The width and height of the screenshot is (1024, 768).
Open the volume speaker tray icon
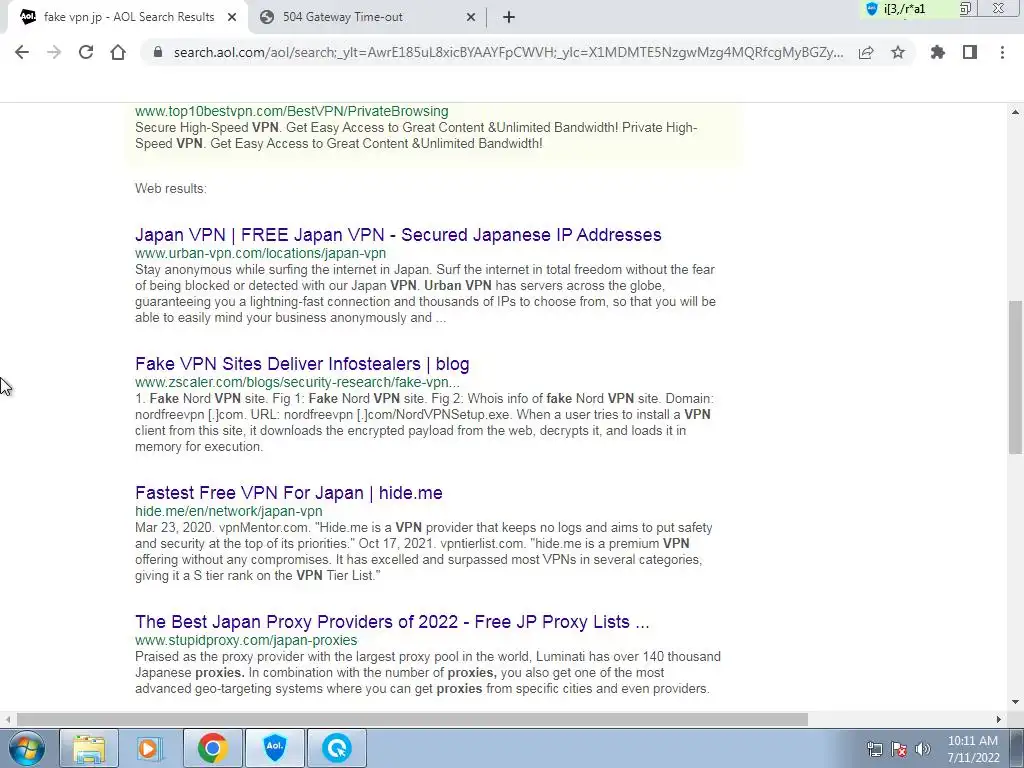pyautogui.click(x=923, y=749)
